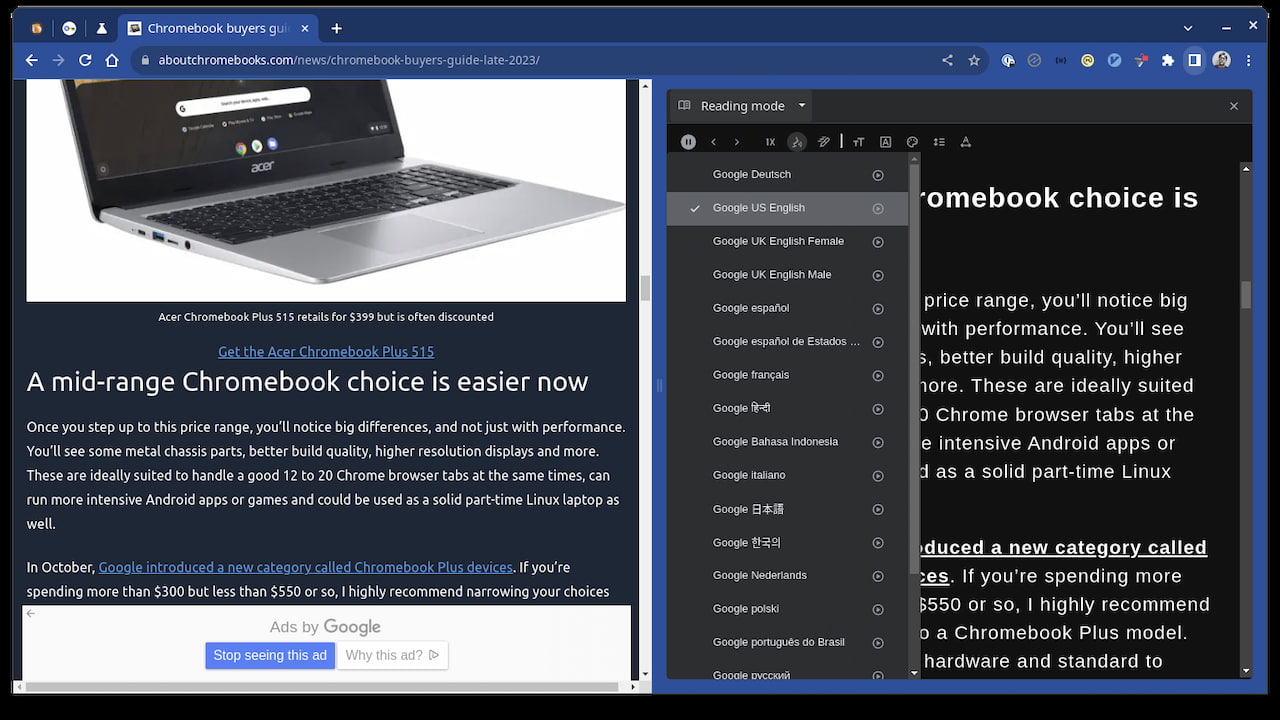The image size is (1280, 720).
Task: Open the Chrome three-dot menu
Action: (1248, 60)
